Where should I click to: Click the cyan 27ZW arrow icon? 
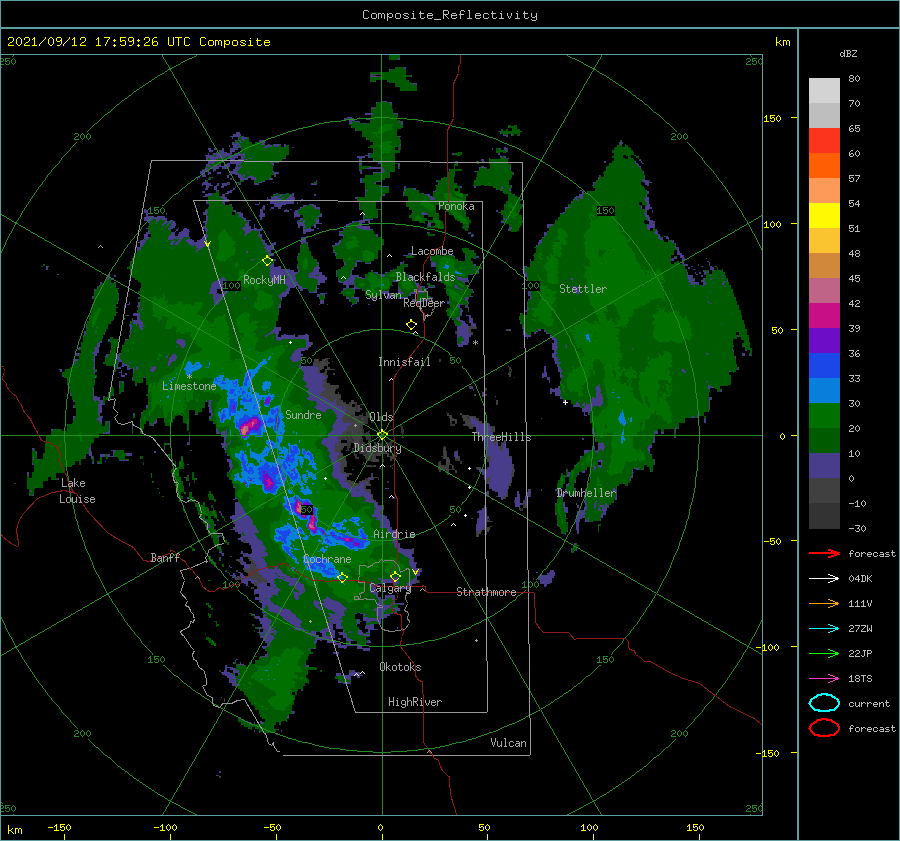(x=824, y=628)
